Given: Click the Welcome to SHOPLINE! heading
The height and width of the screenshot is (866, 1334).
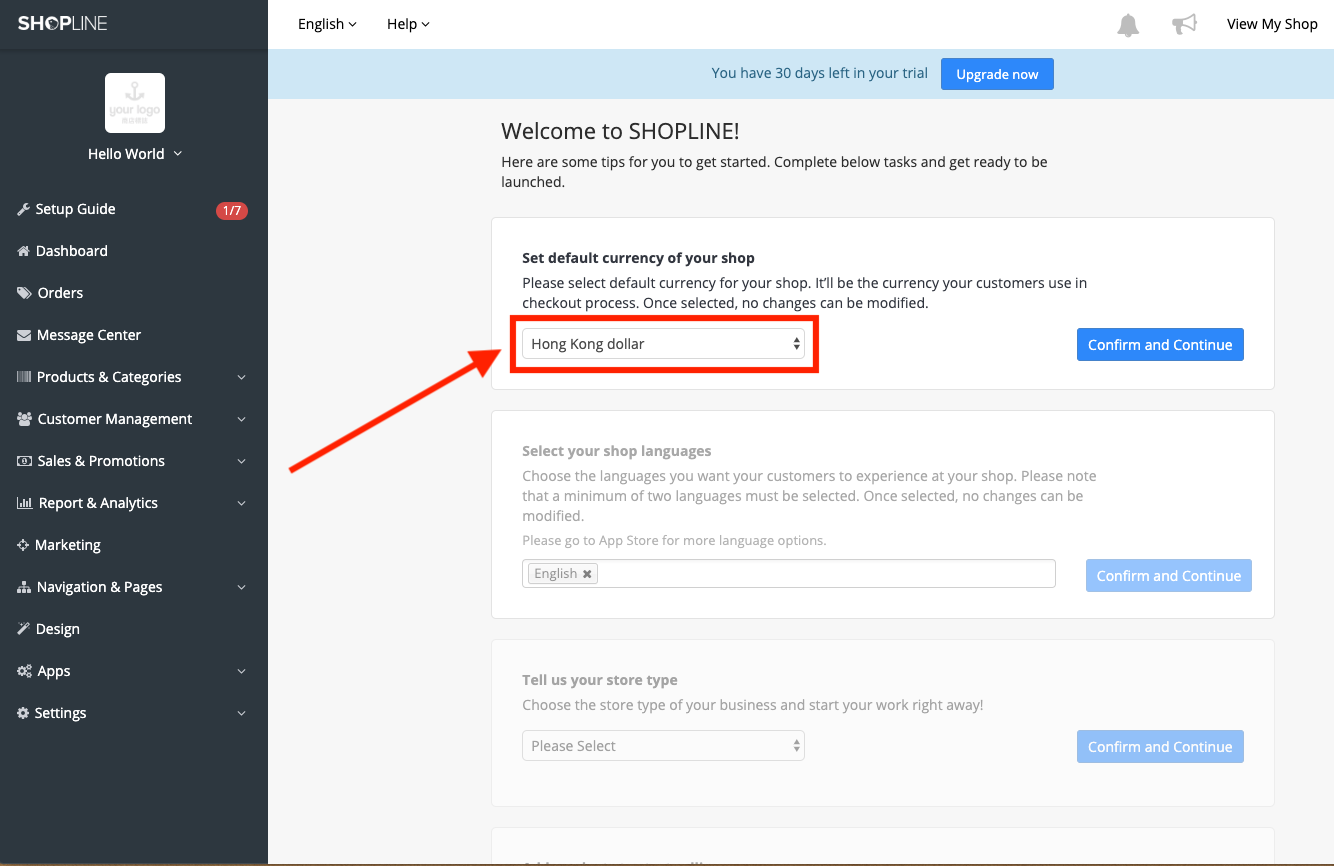Looking at the screenshot, I should [620, 131].
